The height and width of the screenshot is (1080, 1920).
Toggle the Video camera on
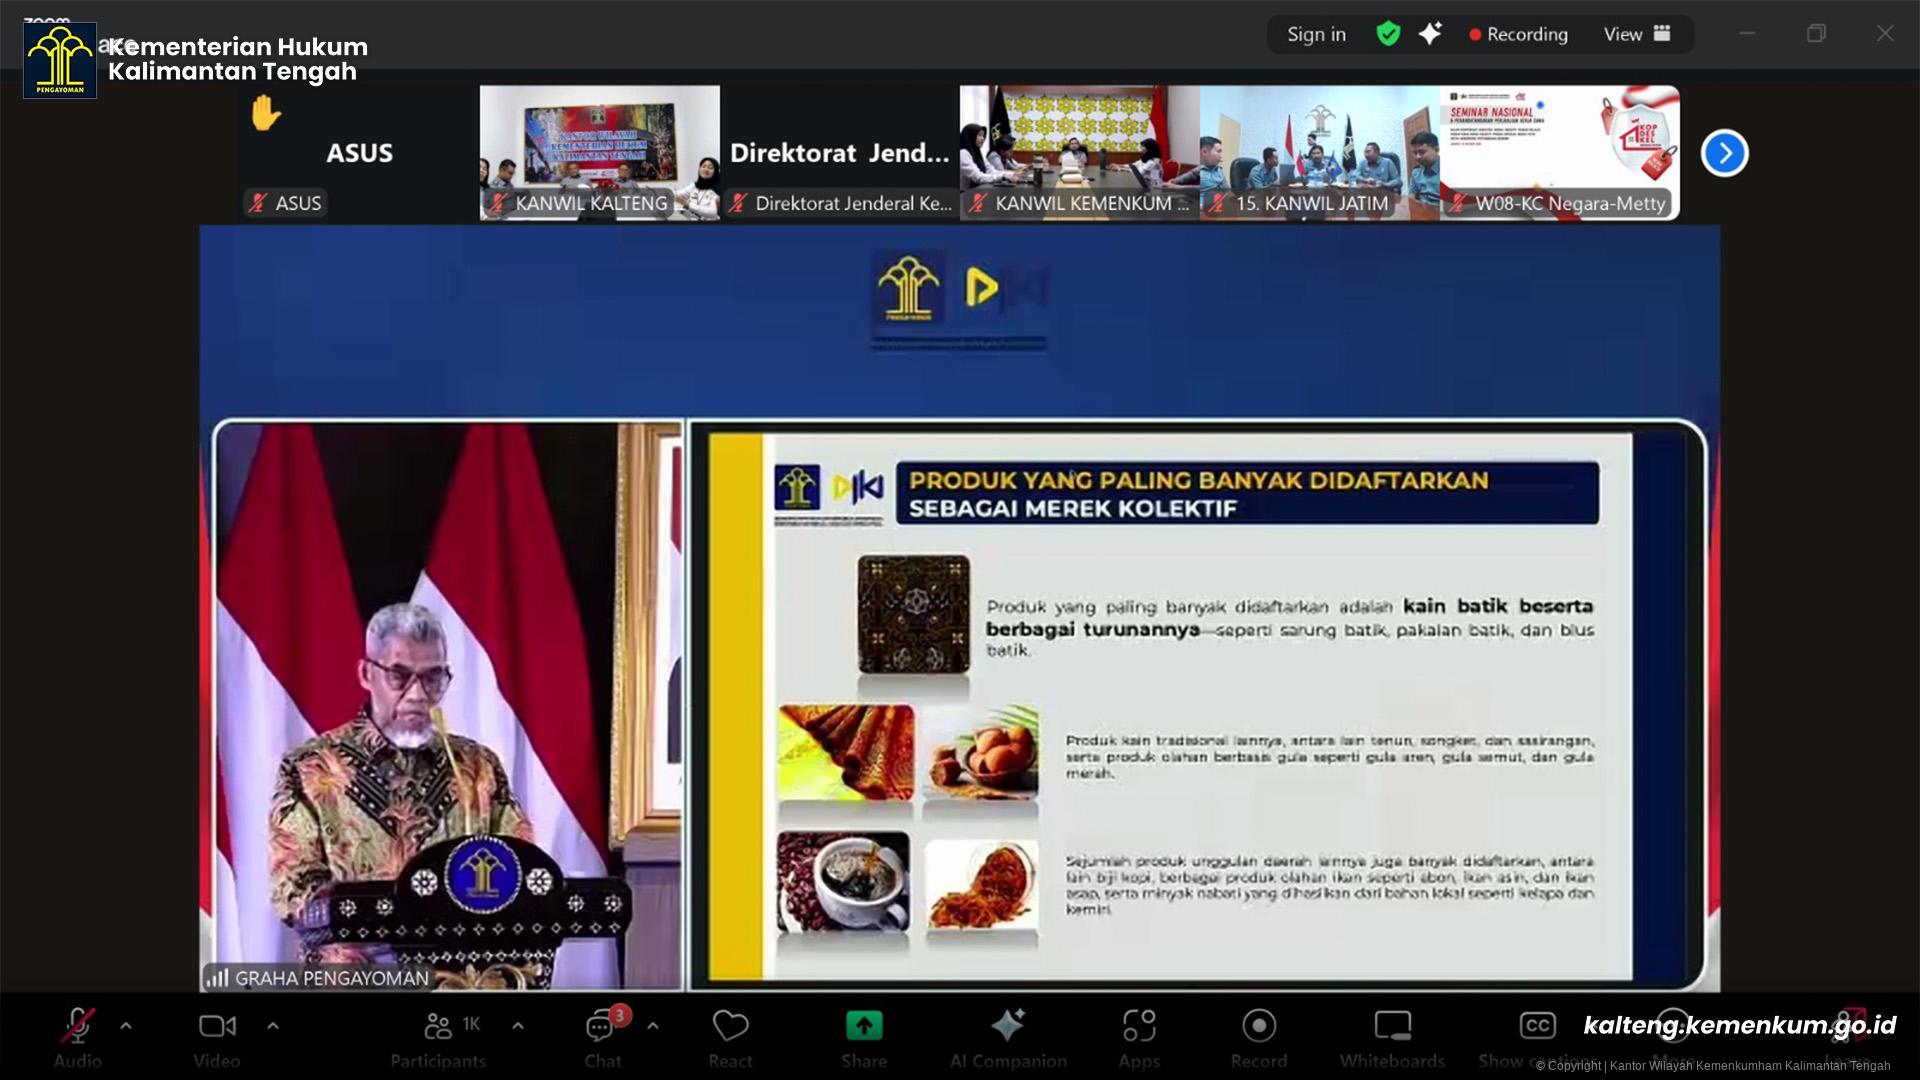(217, 1027)
